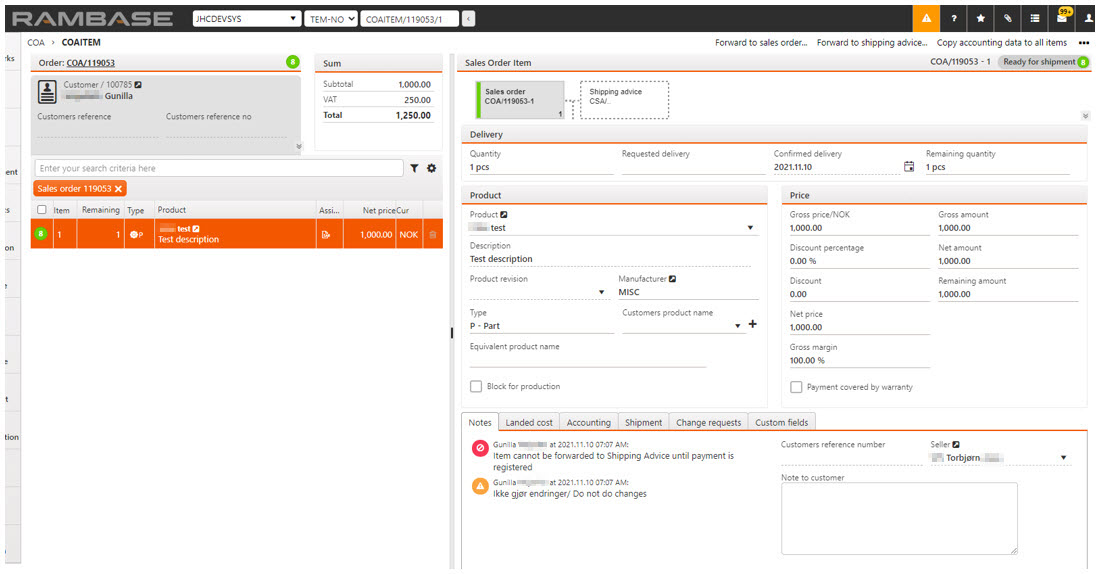Click the Note to customer text area
This screenshot has height=574, width=1098.
click(899, 518)
